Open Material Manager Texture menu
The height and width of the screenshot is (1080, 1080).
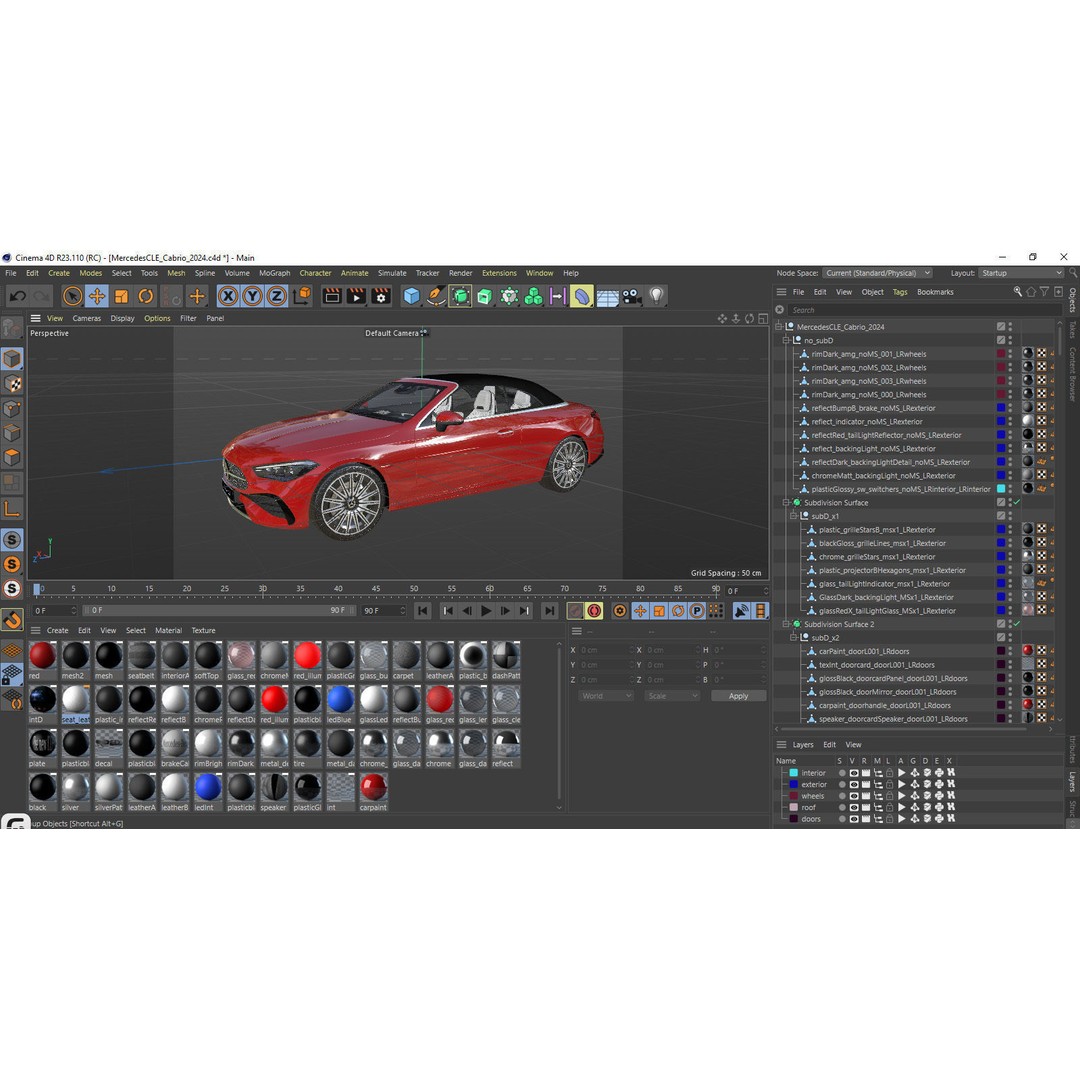203,631
